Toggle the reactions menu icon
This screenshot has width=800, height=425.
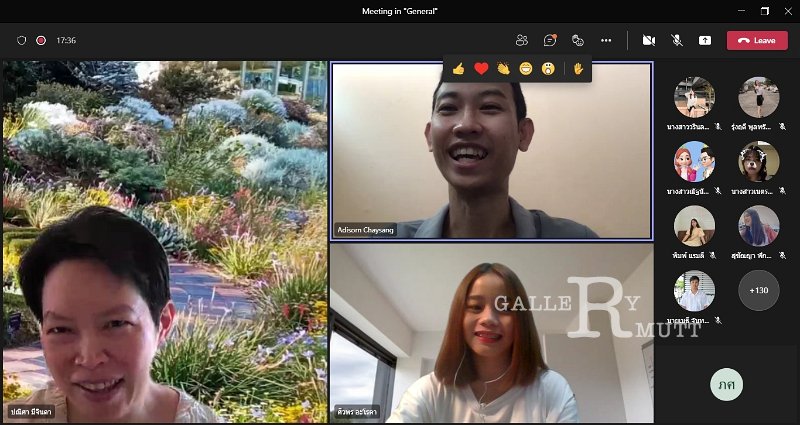click(578, 40)
